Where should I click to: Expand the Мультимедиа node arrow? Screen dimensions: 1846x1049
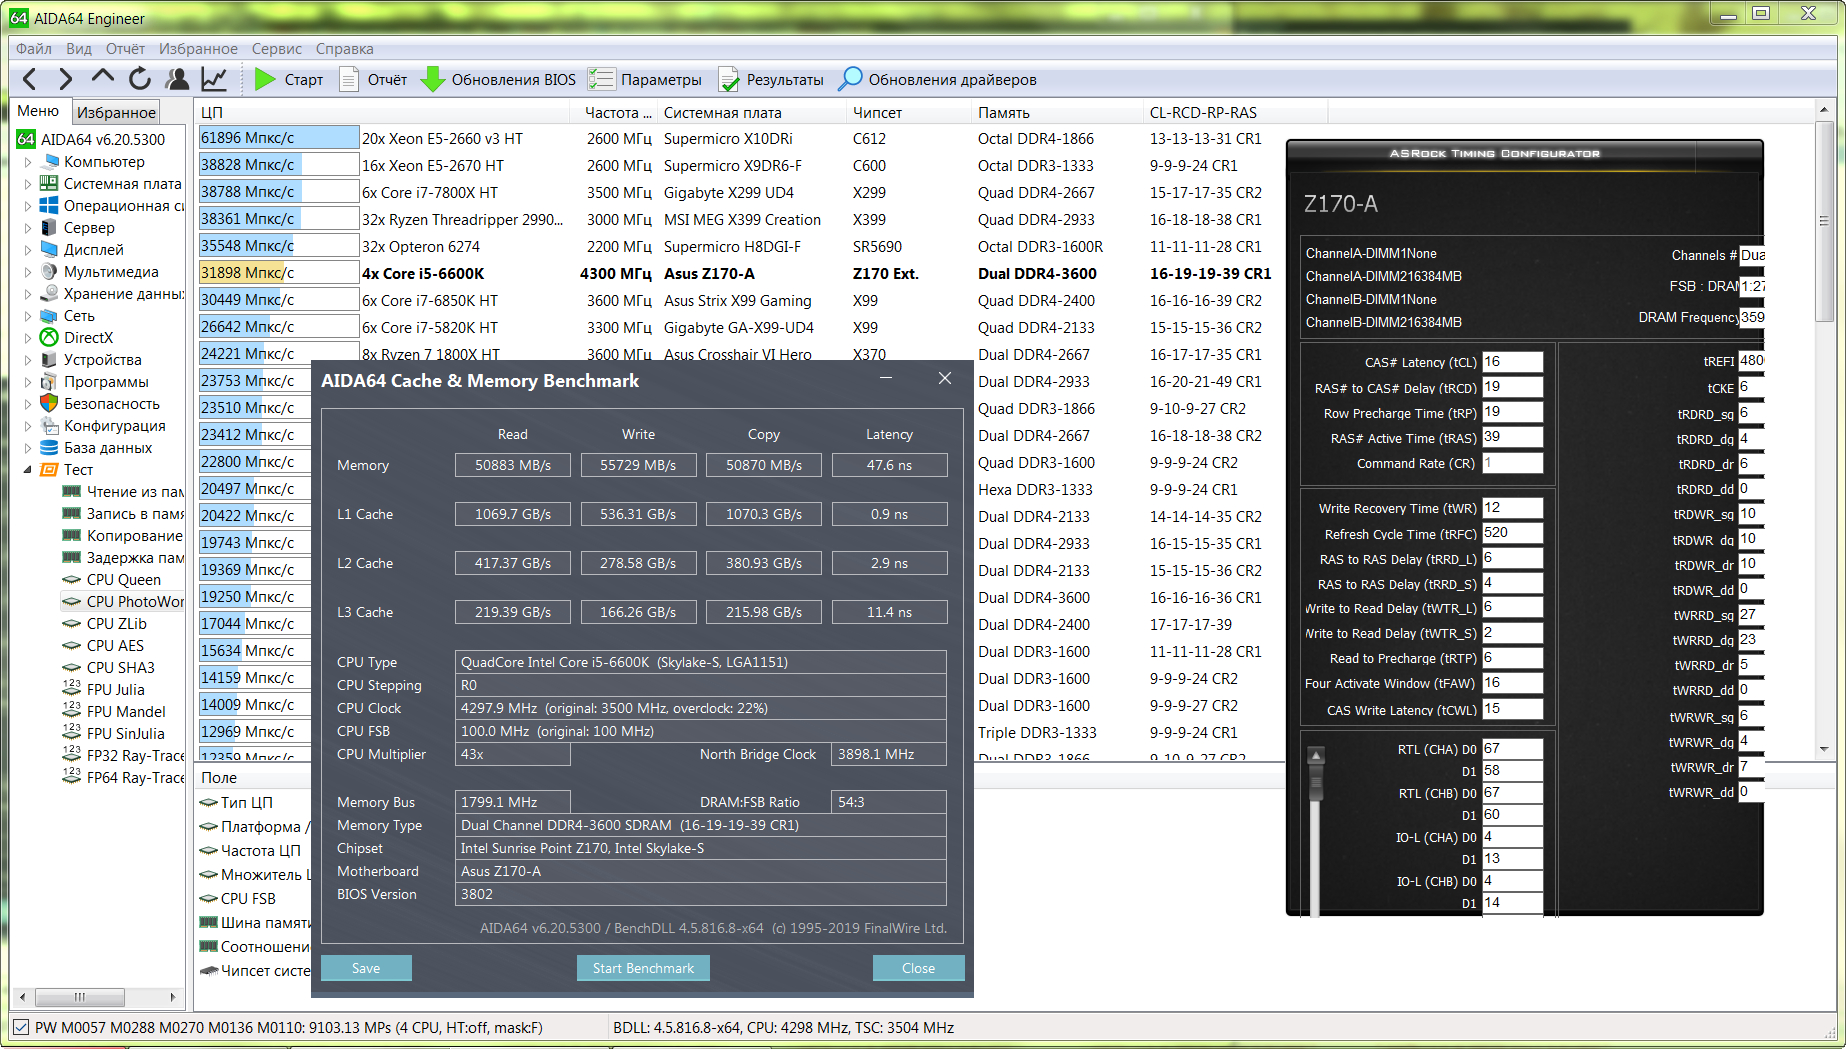(28, 272)
